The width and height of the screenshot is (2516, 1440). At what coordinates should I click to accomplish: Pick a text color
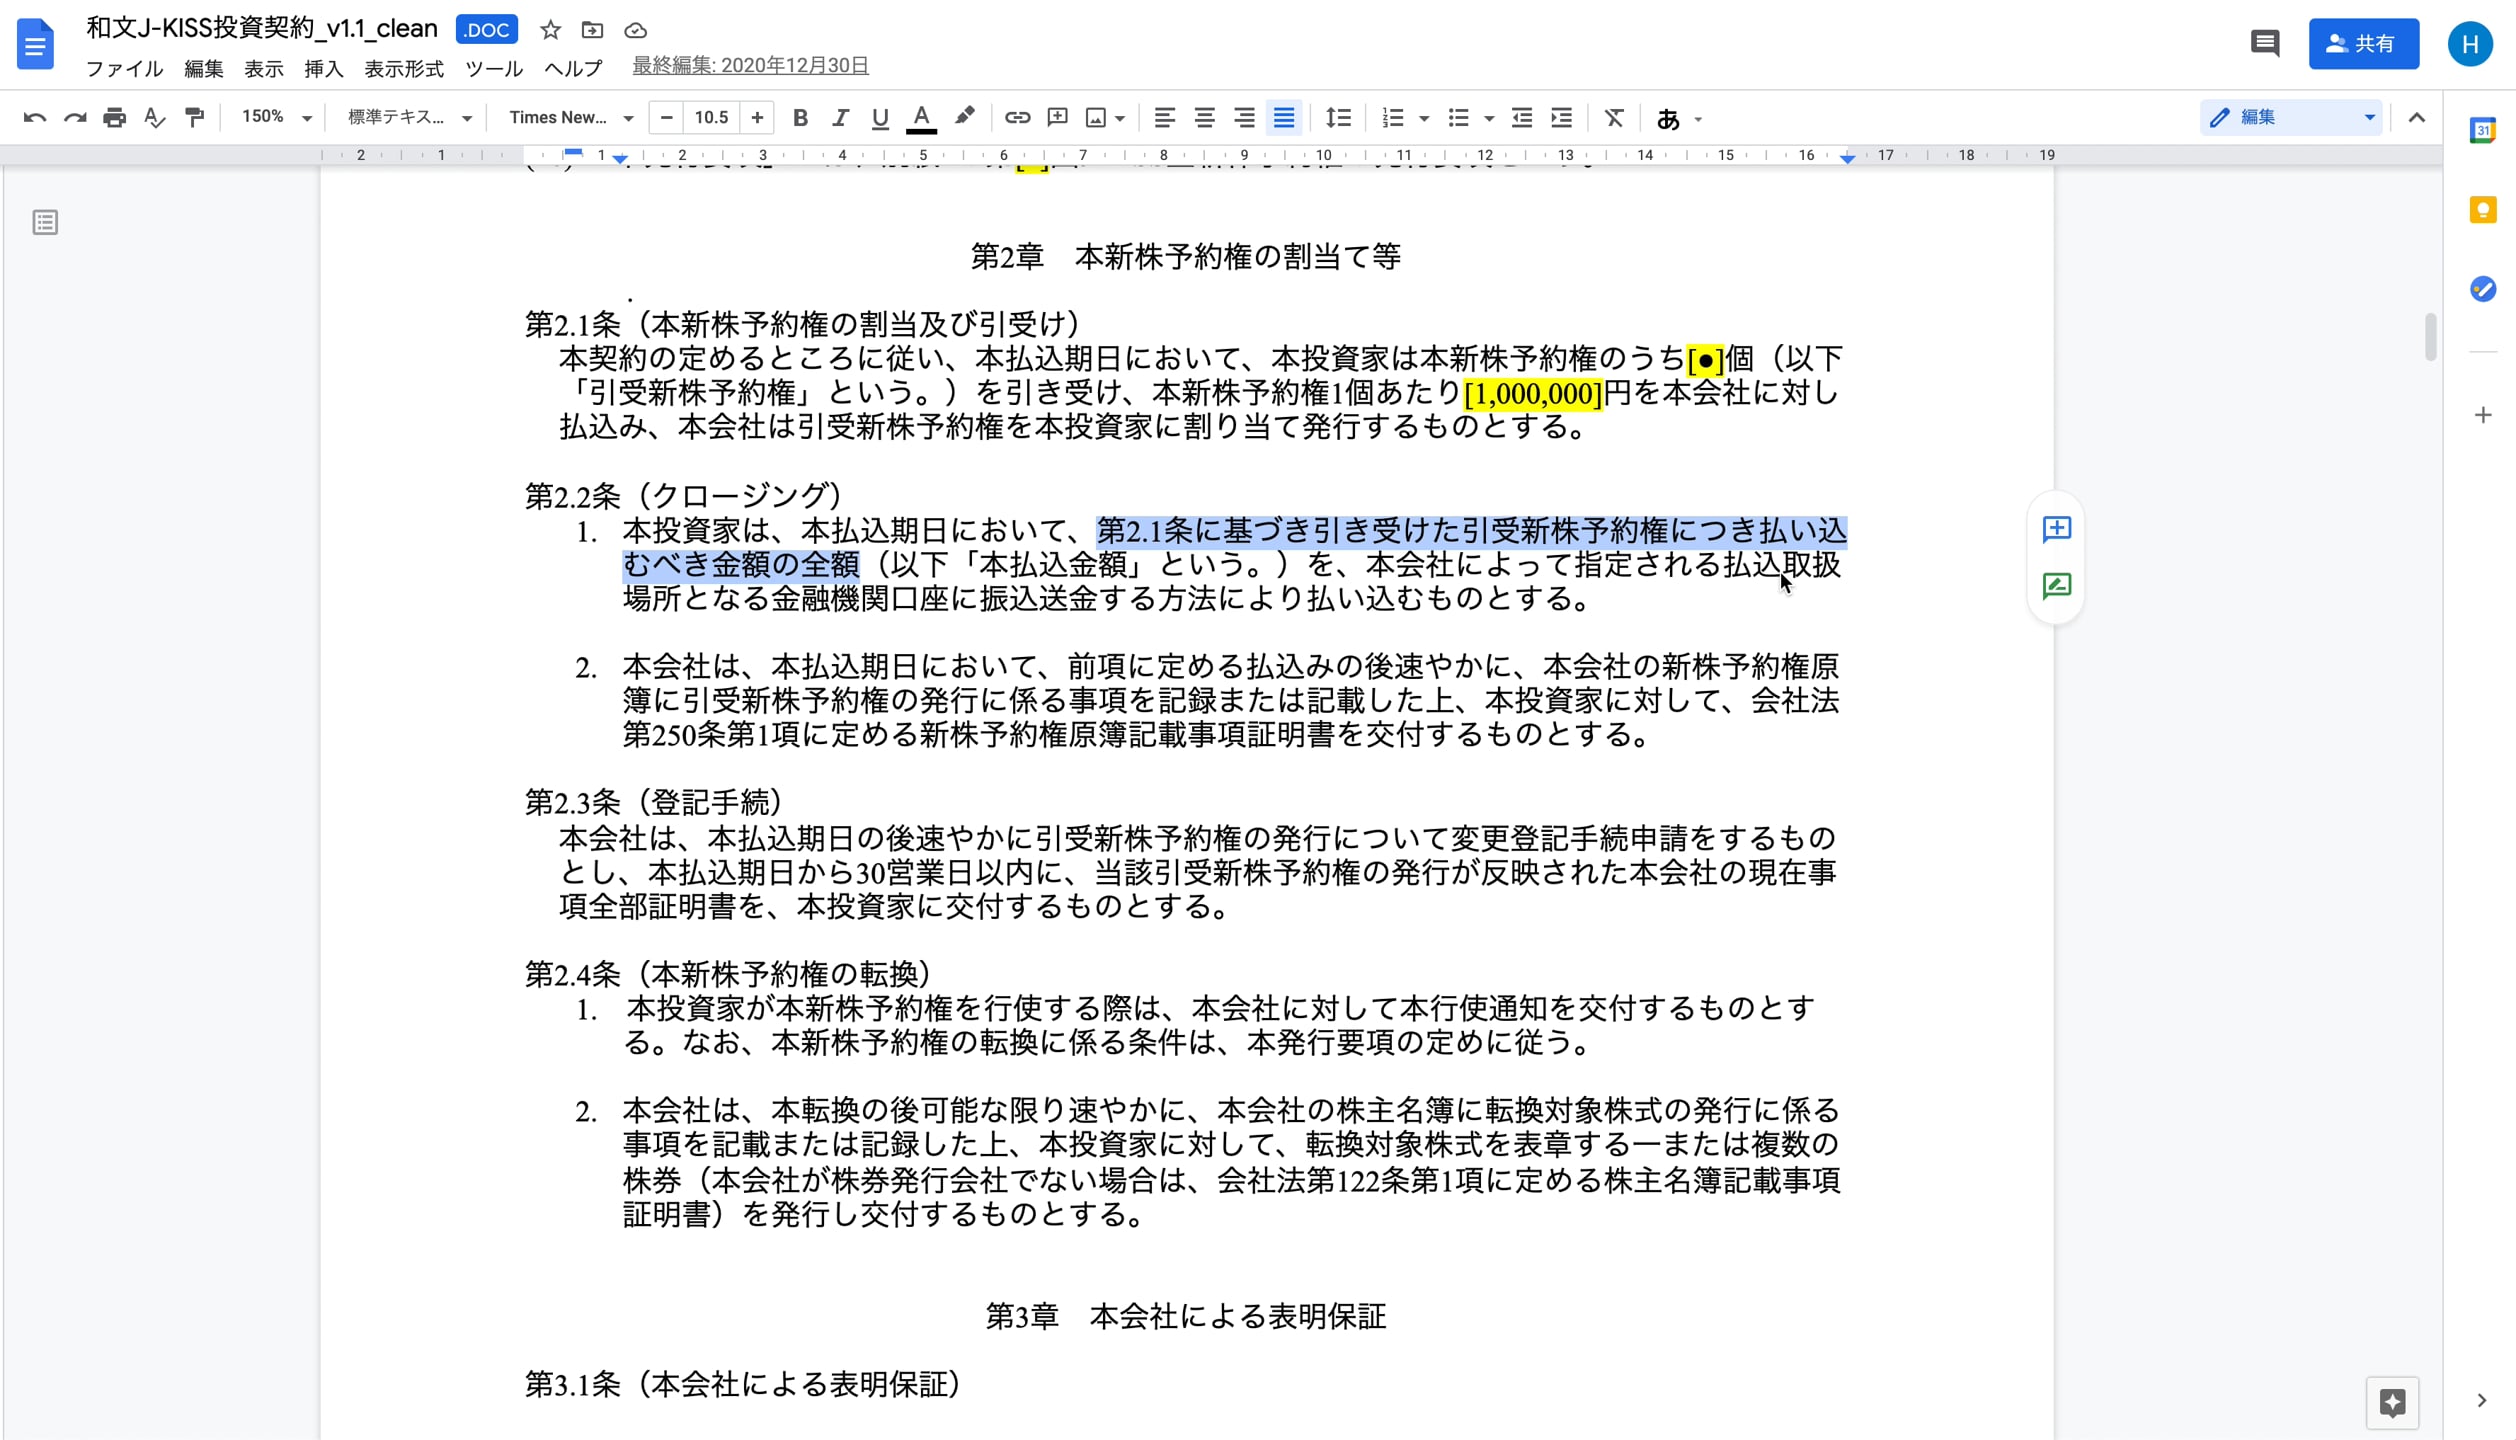[x=921, y=117]
